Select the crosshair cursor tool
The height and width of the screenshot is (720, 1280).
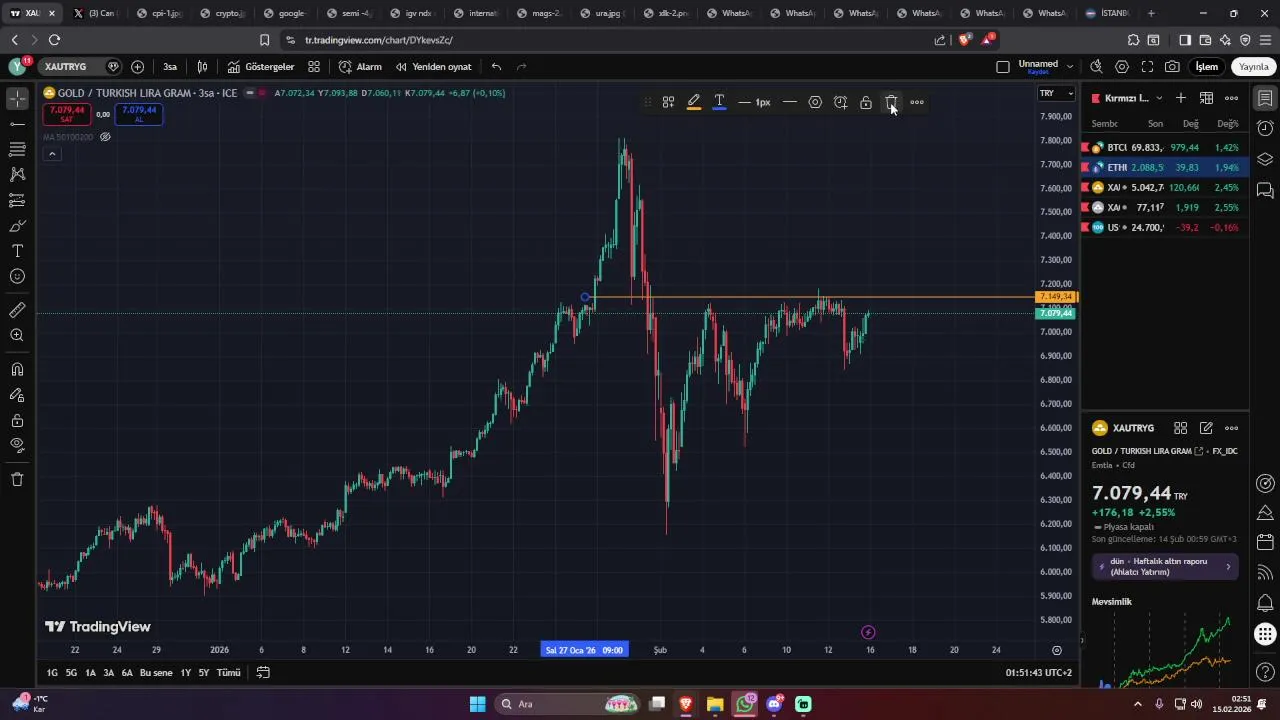(x=17, y=98)
